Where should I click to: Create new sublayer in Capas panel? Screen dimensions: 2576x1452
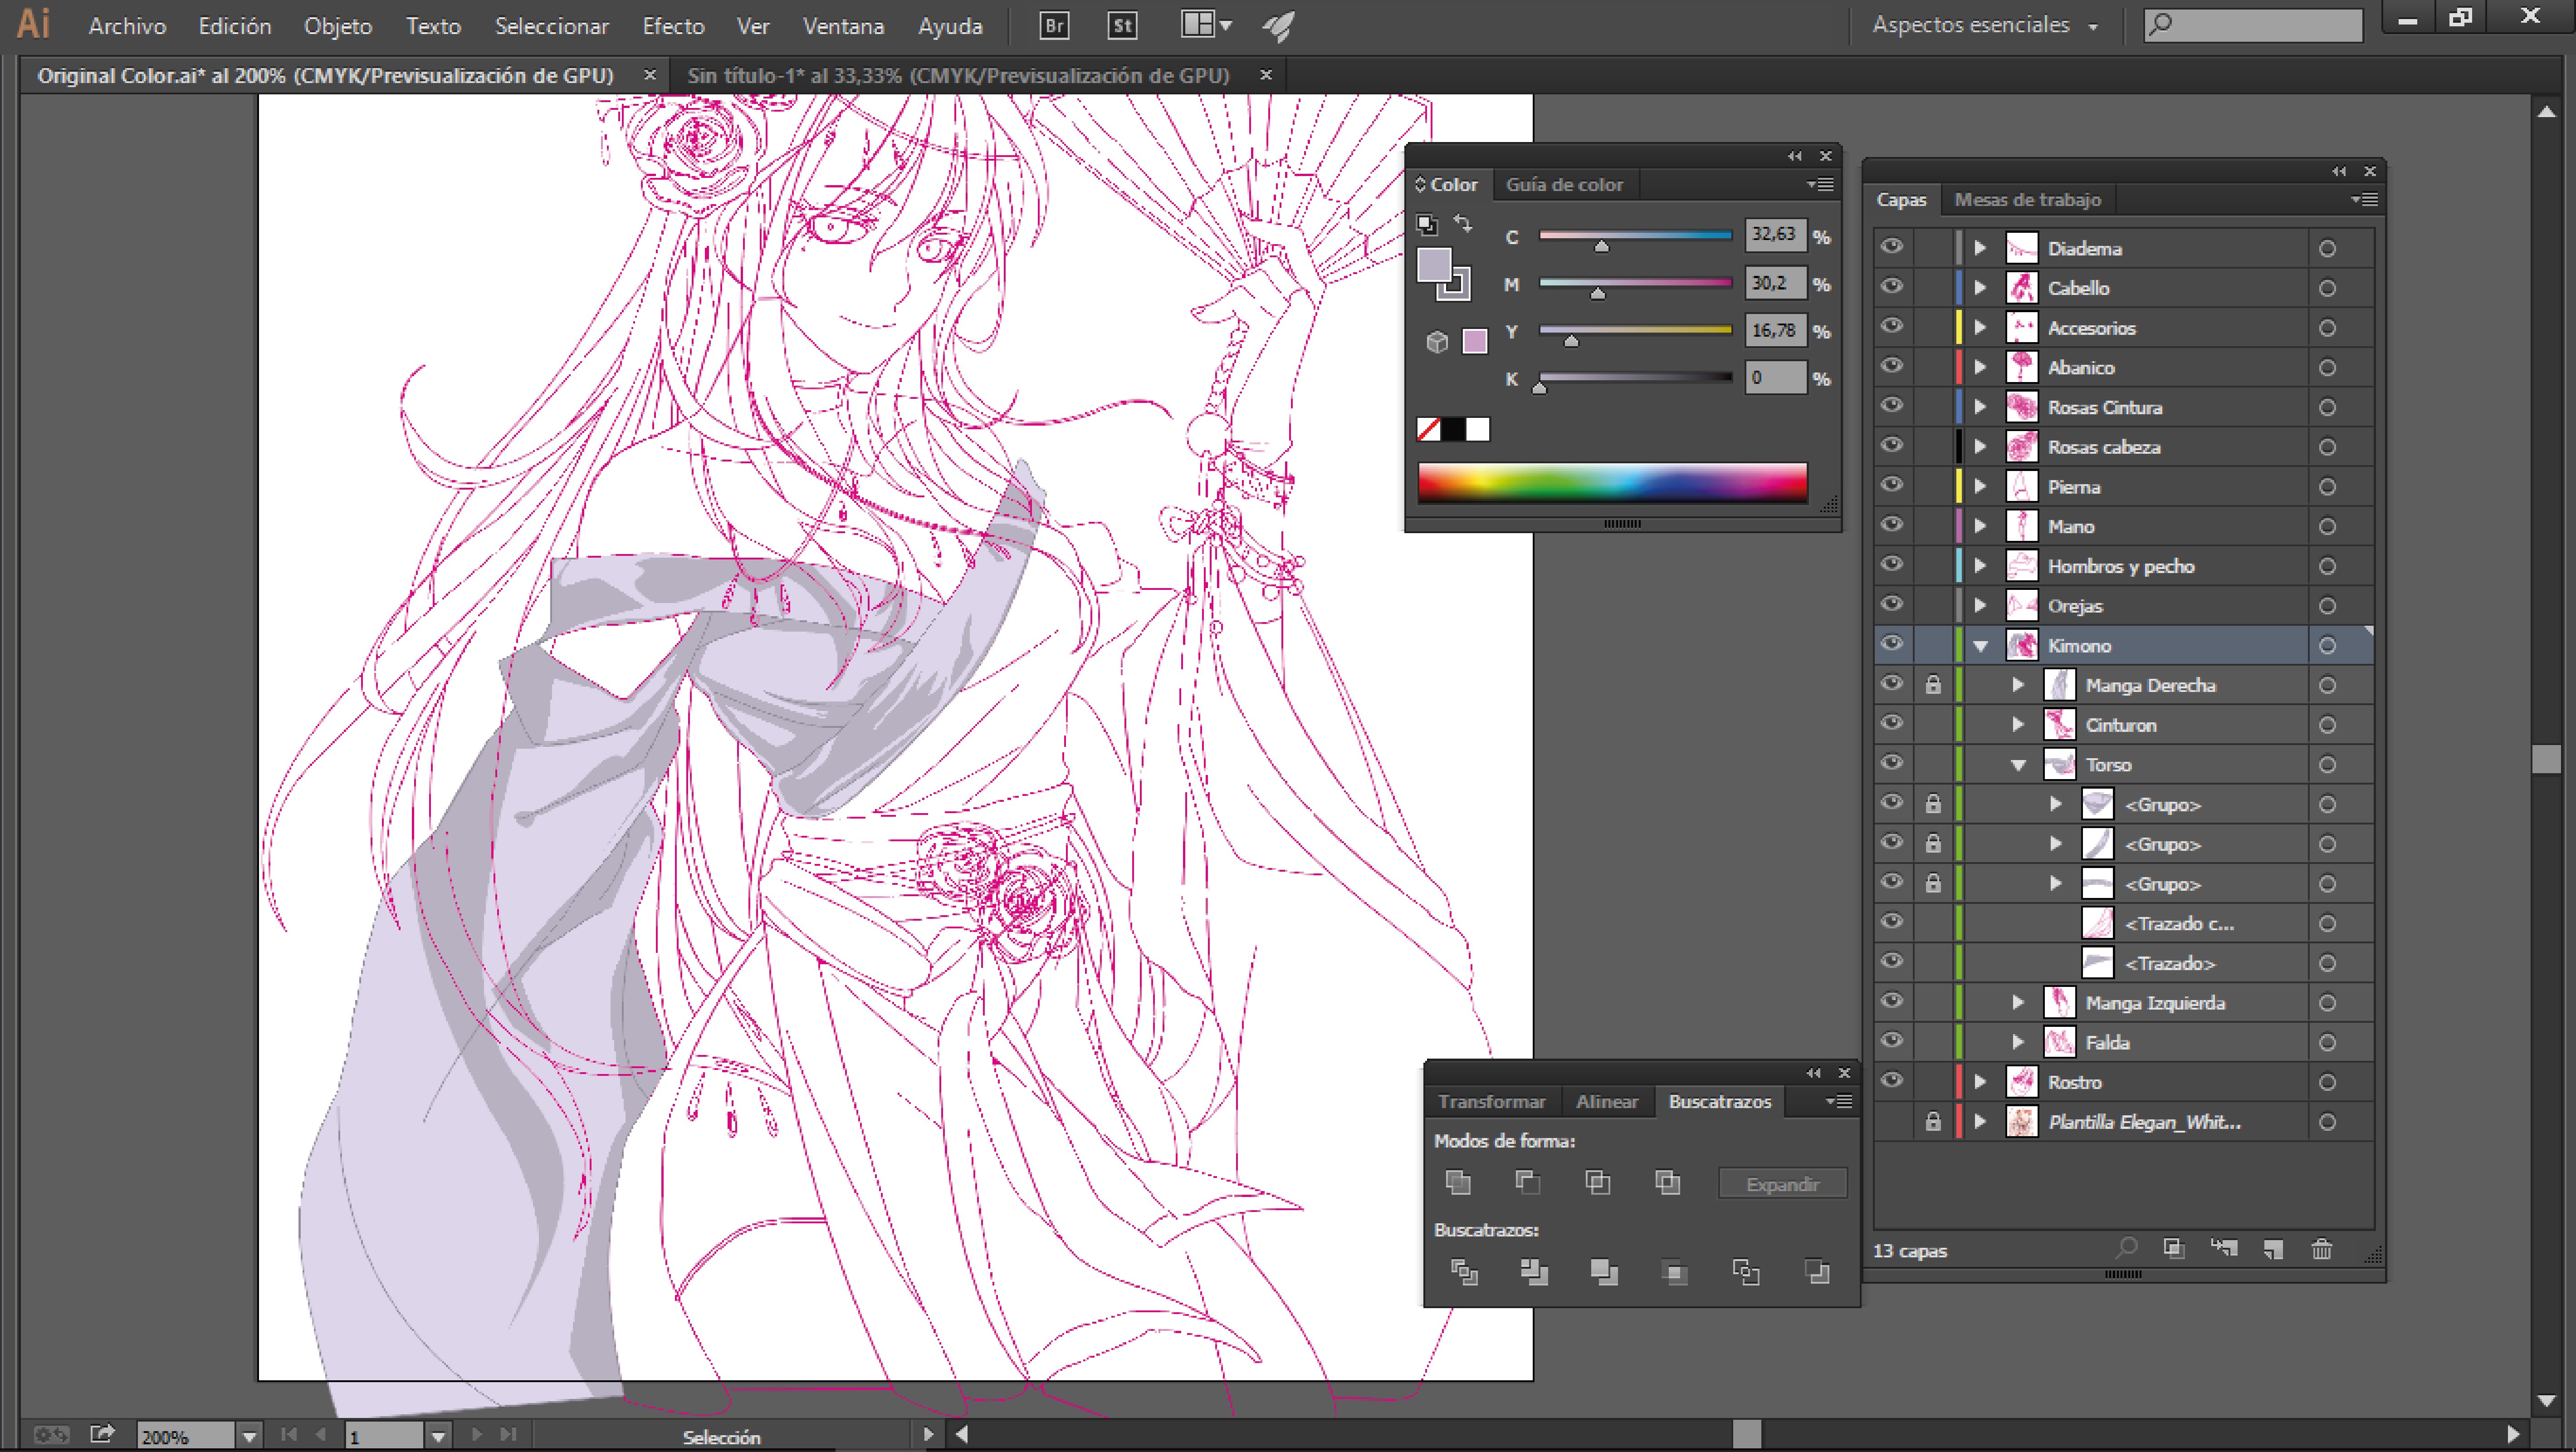click(x=2224, y=1248)
